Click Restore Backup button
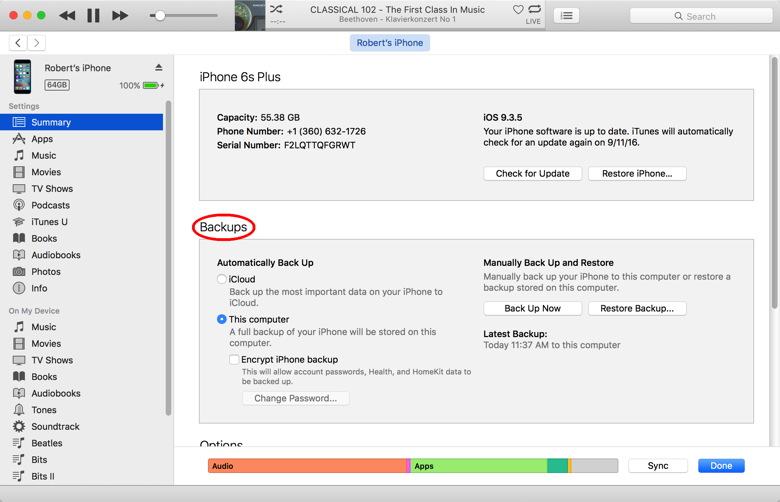 coord(637,308)
